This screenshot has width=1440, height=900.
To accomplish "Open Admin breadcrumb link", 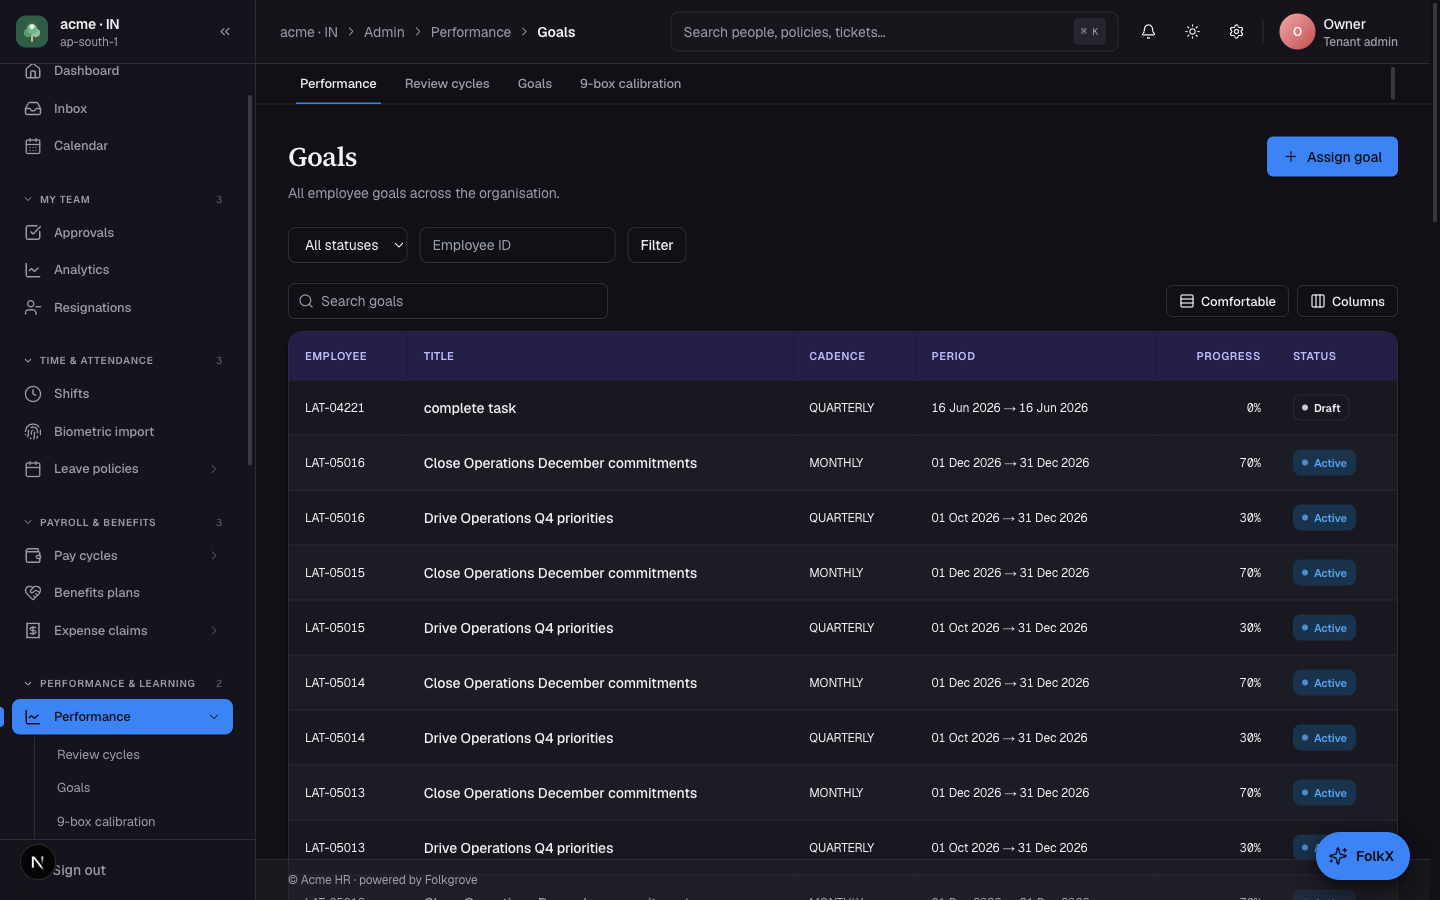I will (384, 32).
